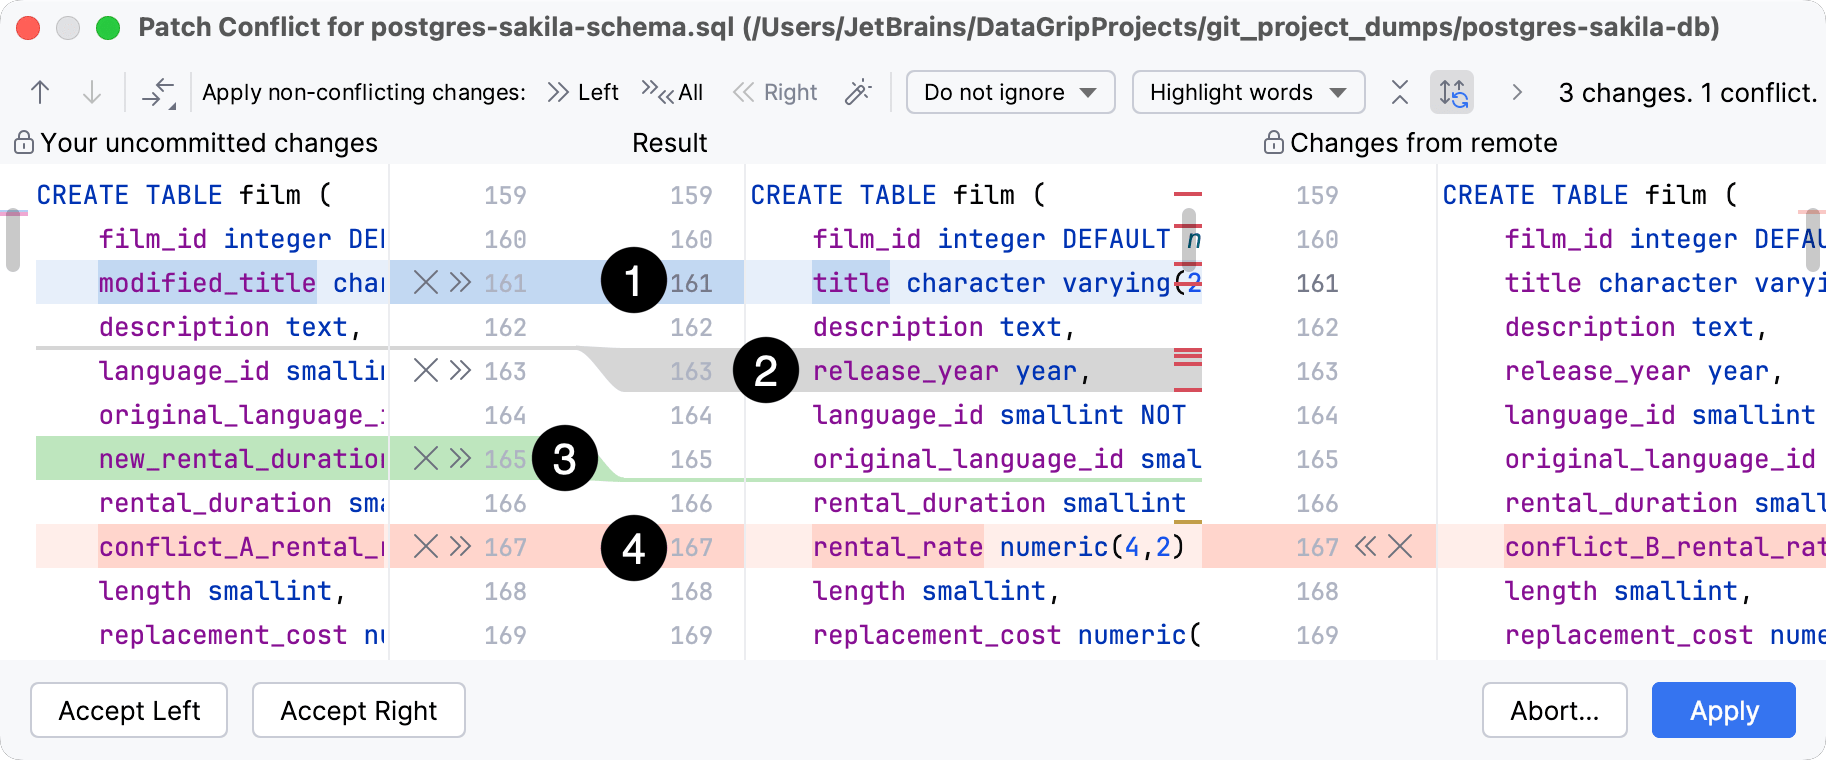Viewport: 1826px width, 760px height.
Task: Click the compare contents branch icon
Action: [158, 93]
